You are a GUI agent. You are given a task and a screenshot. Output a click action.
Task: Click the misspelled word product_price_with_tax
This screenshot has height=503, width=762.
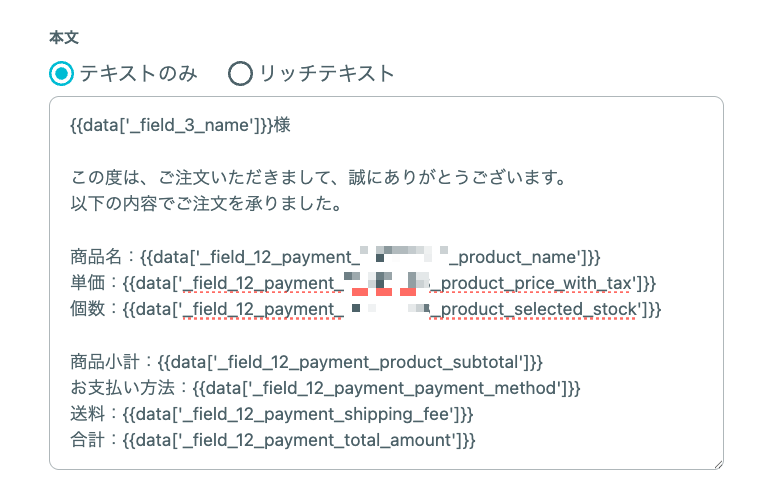pos(533,283)
